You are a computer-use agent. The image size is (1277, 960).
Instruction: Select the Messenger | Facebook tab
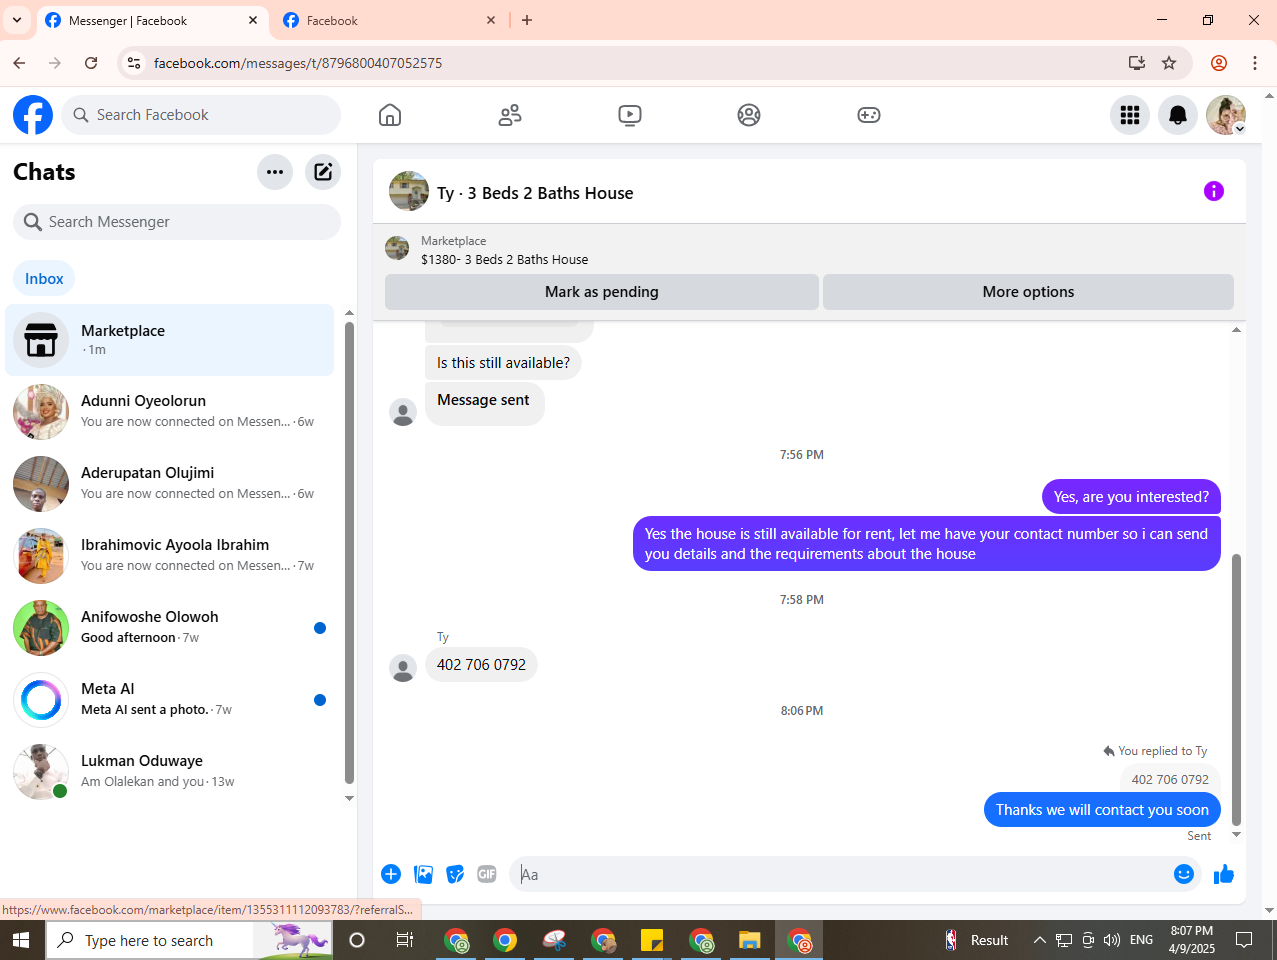[152, 20]
